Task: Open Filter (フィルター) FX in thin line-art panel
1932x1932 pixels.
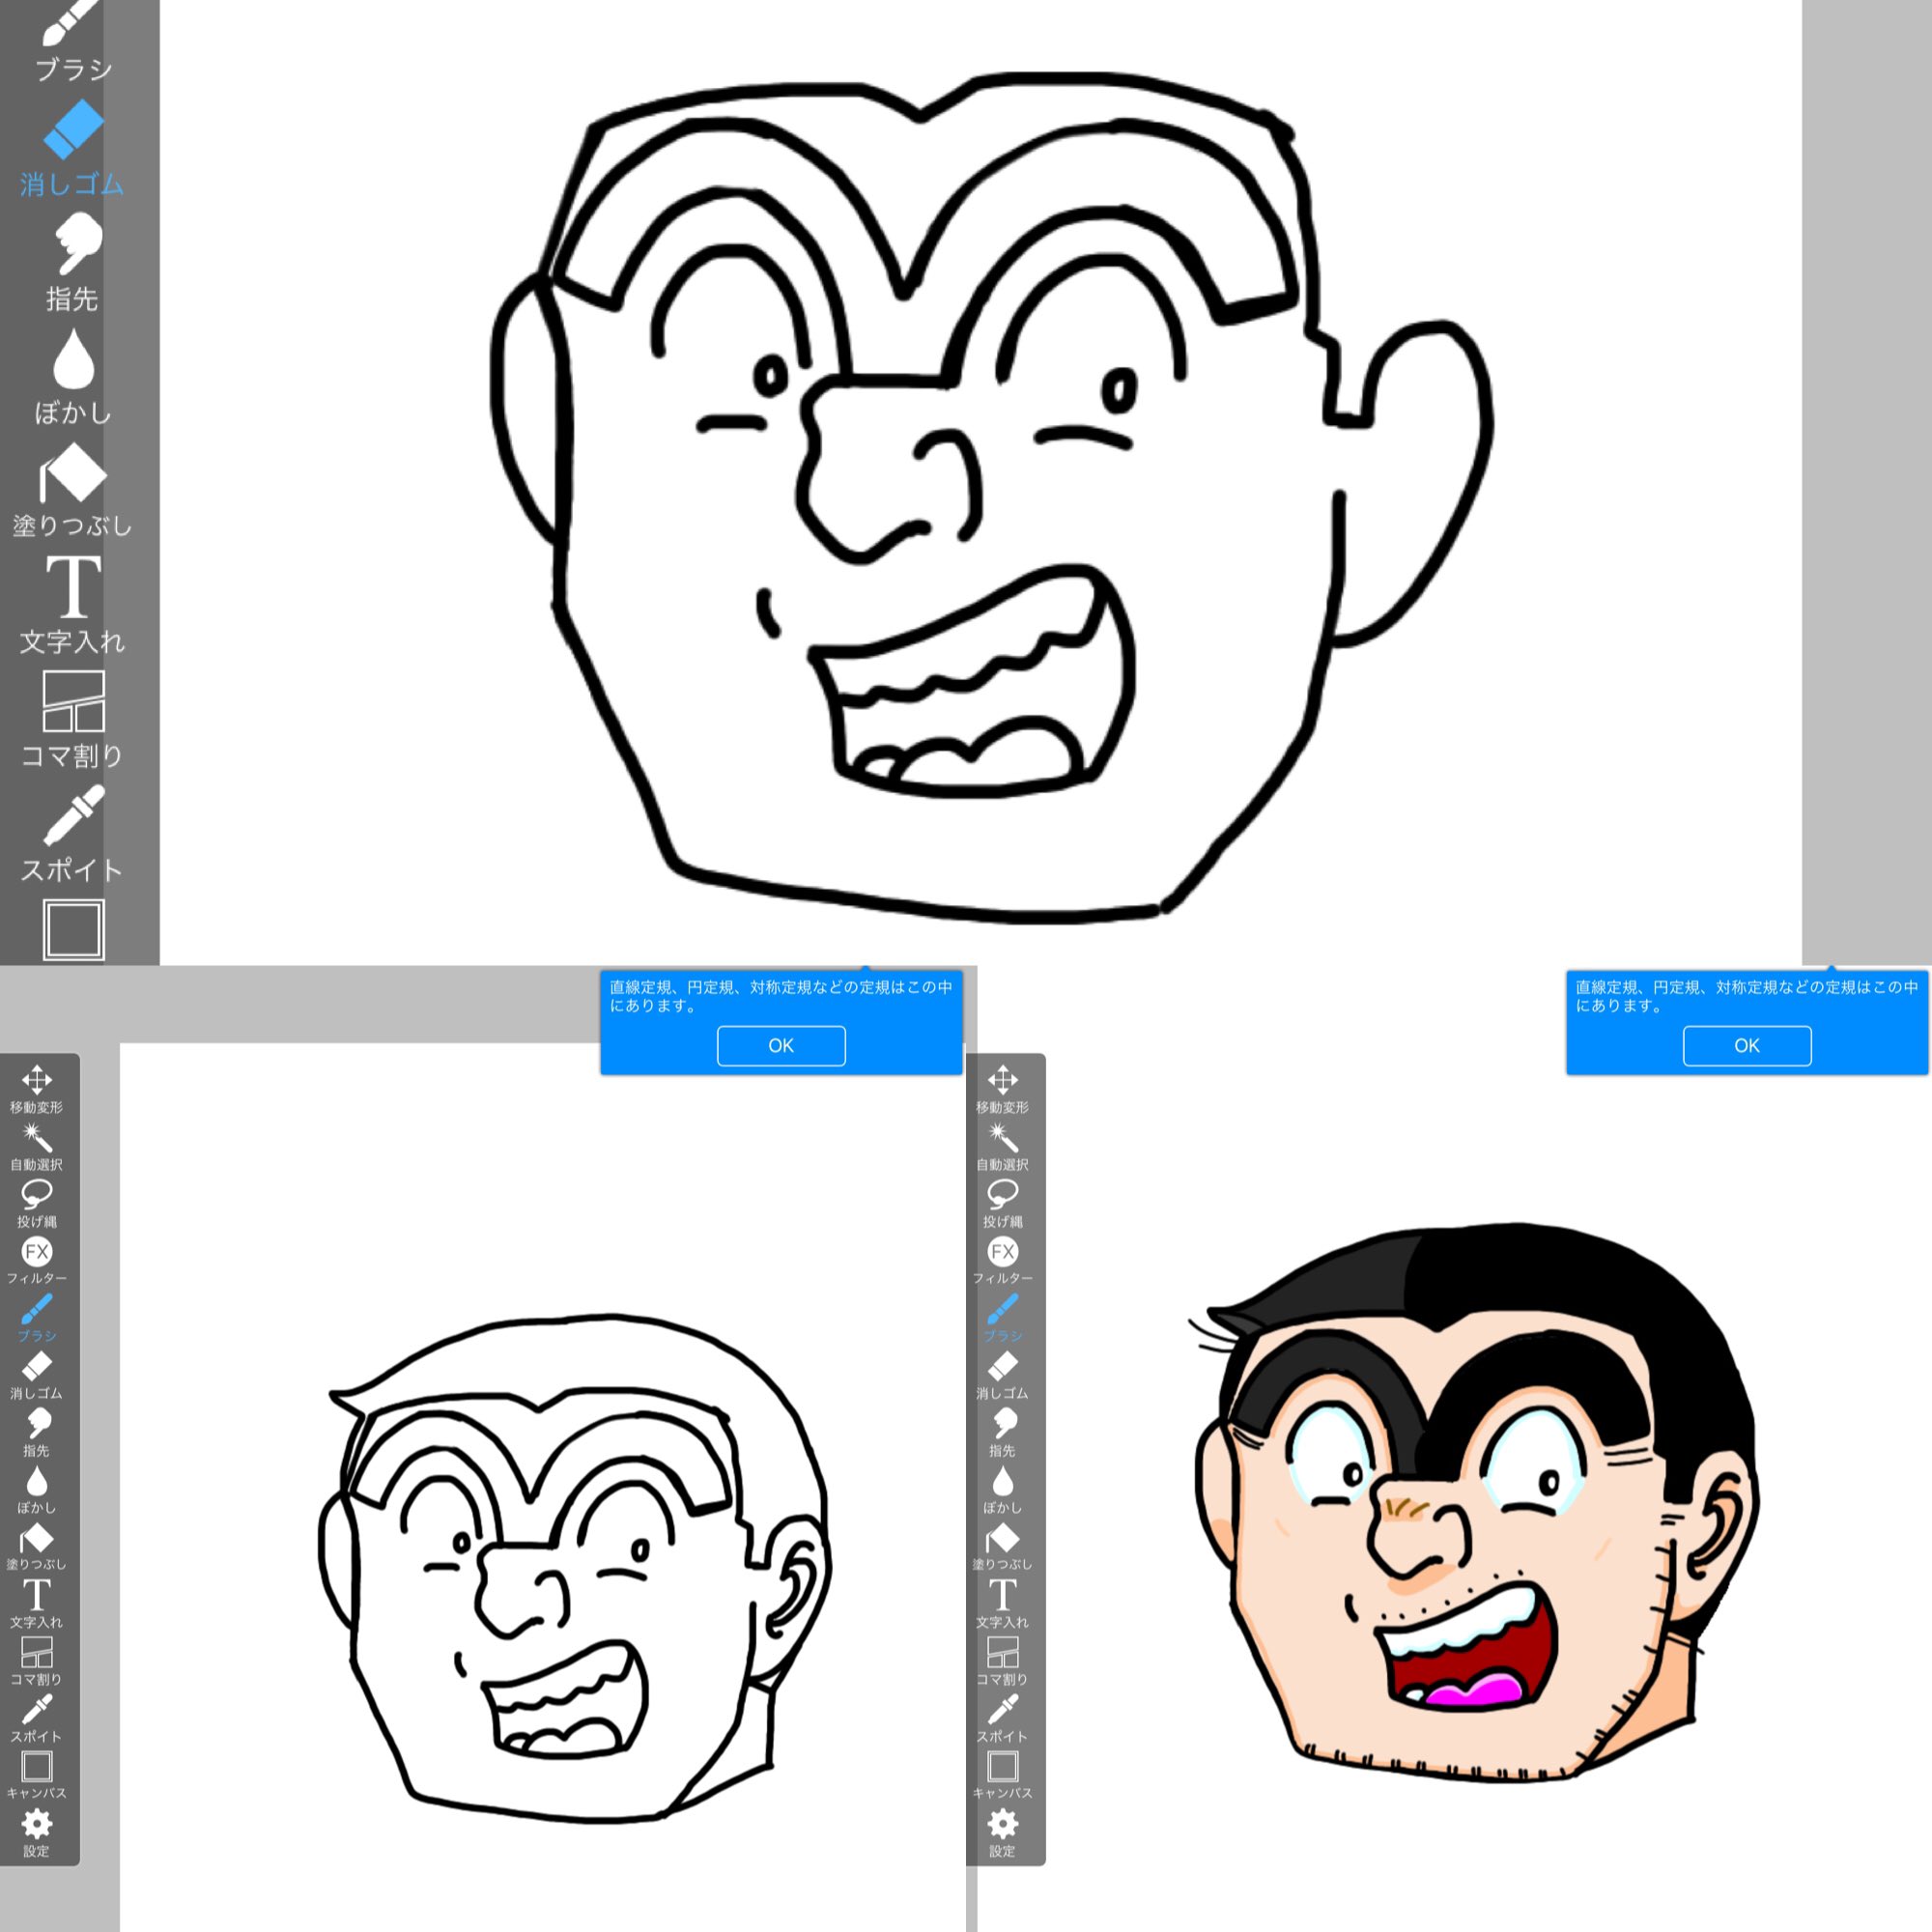Action: [x=37, y=1260]
